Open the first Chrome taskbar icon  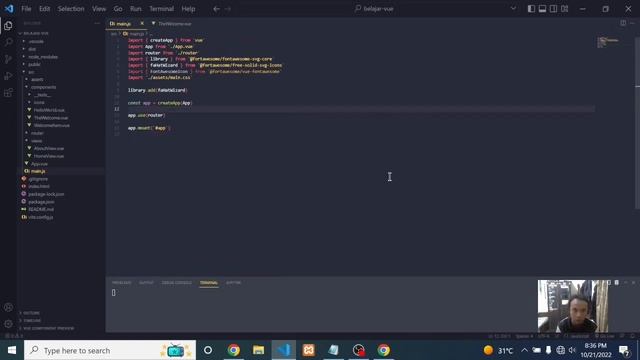click(233, 350)
